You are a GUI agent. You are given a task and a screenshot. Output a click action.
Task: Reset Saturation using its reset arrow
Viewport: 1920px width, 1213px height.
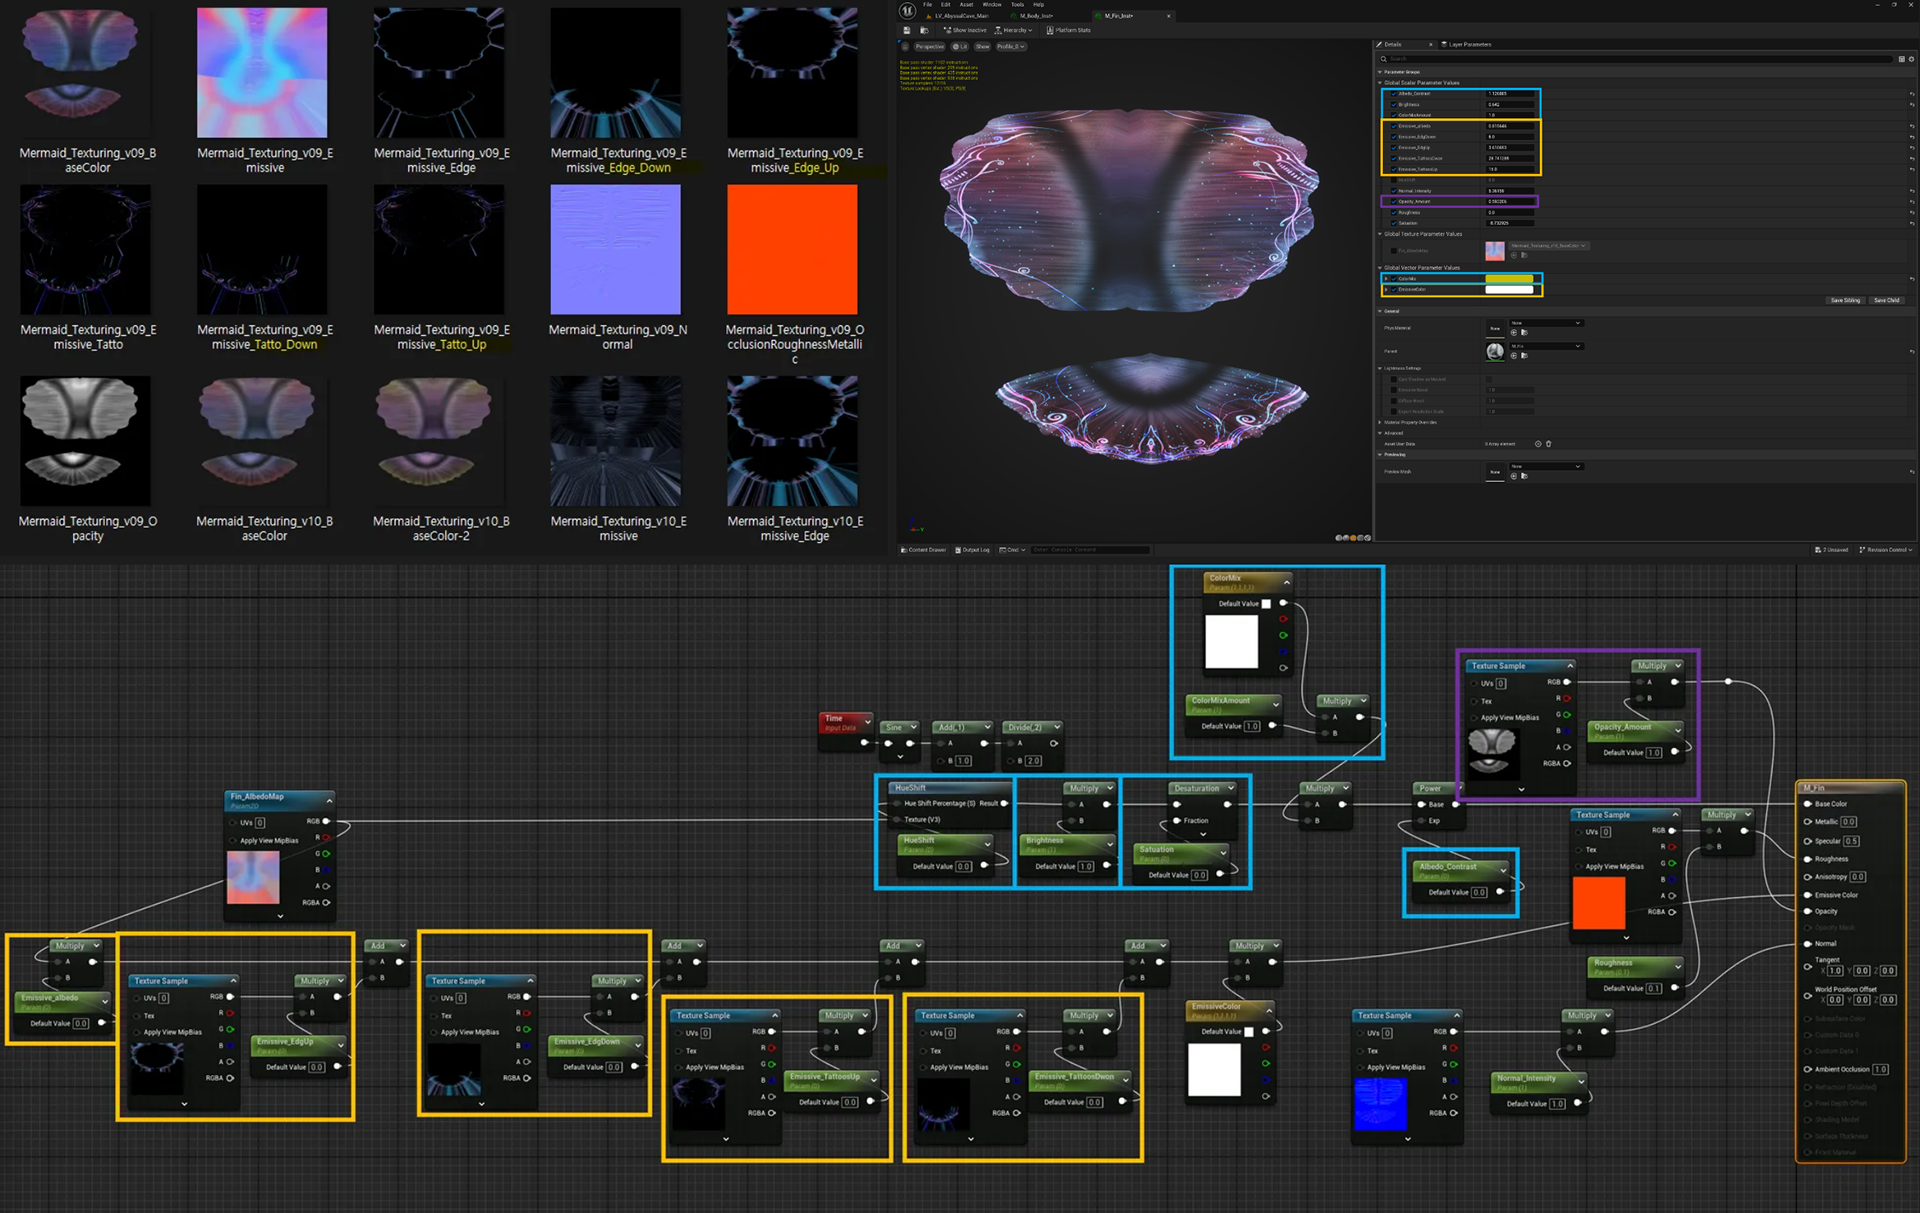[1912, 223]
